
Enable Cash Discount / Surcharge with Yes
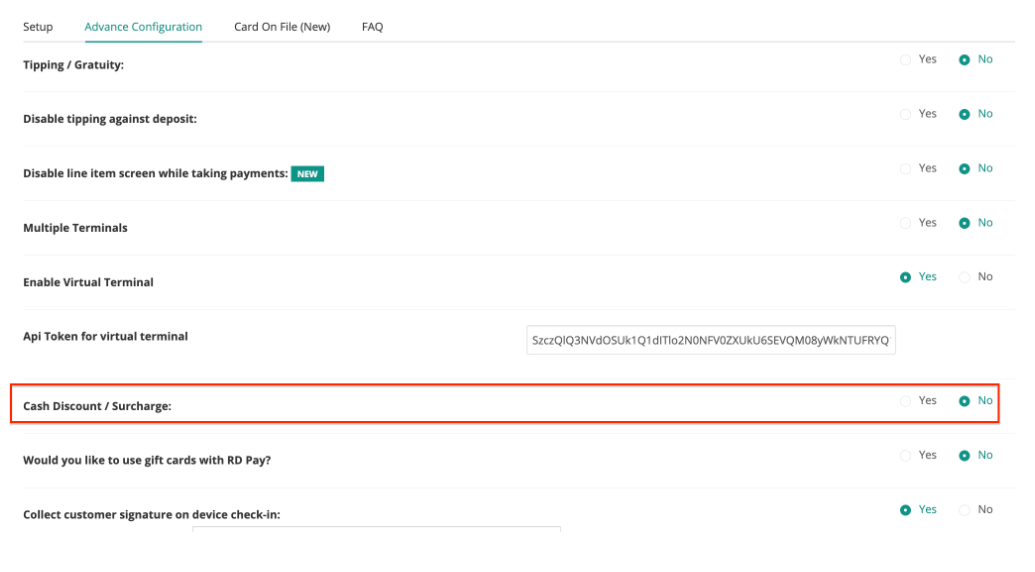click(x=906, y=401)
